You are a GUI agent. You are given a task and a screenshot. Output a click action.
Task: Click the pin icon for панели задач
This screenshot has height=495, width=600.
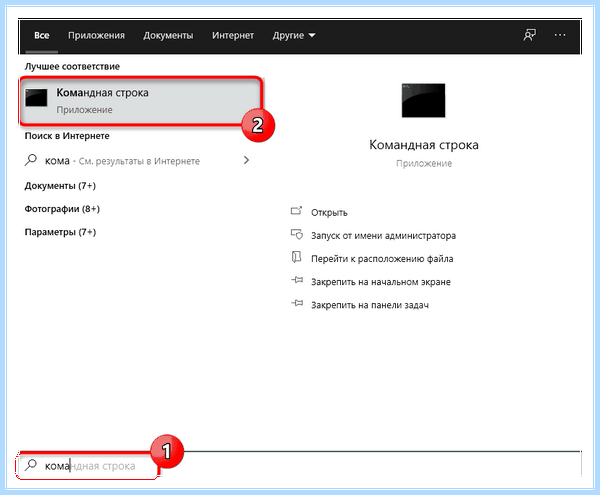click(297, 303)
